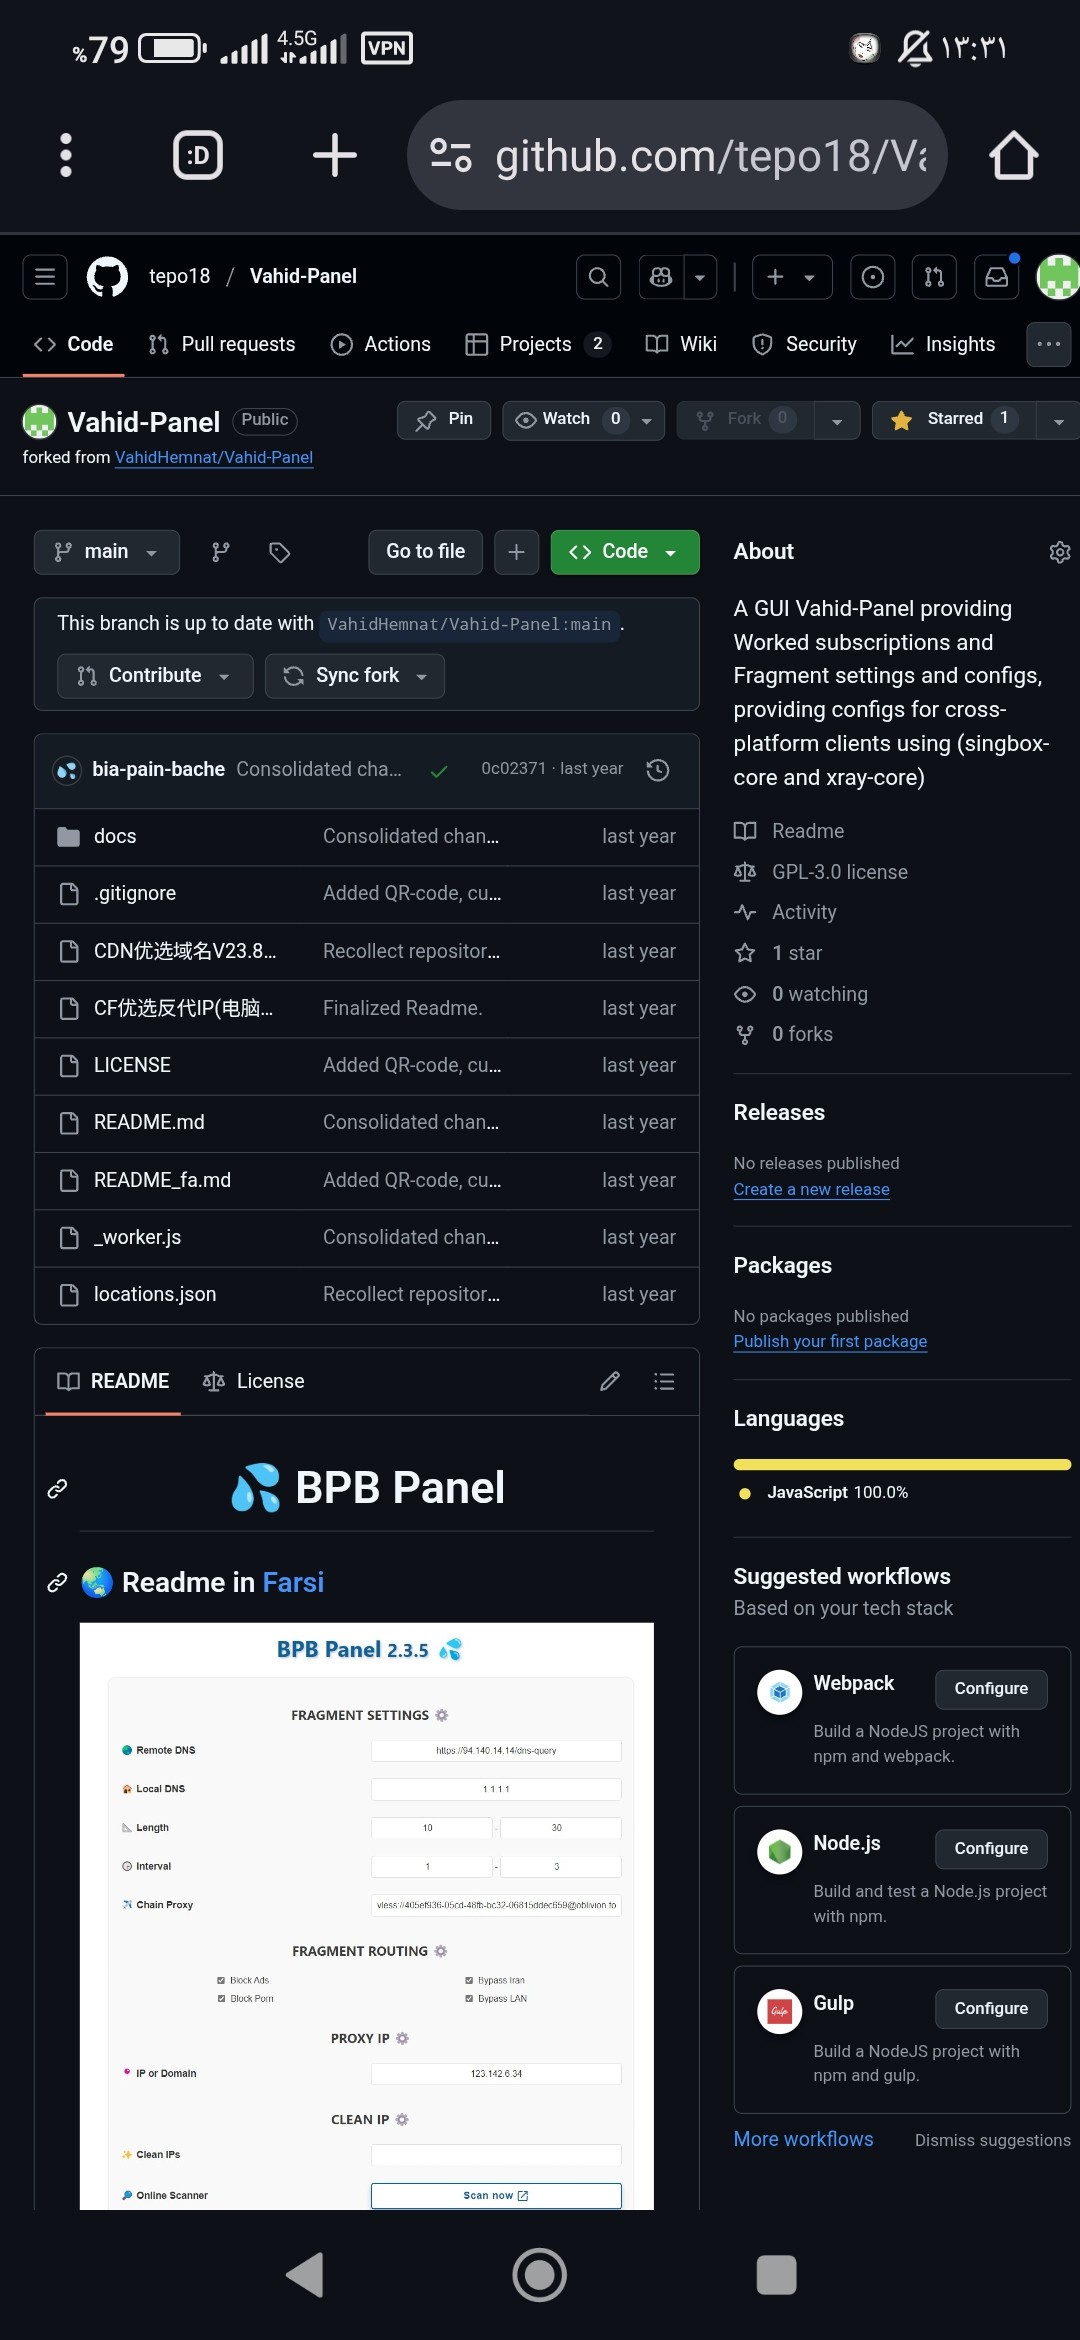Copy BPB Panel heading anchor link
Viewport: 1080px width, 2340px height.
coord(57,1488)
